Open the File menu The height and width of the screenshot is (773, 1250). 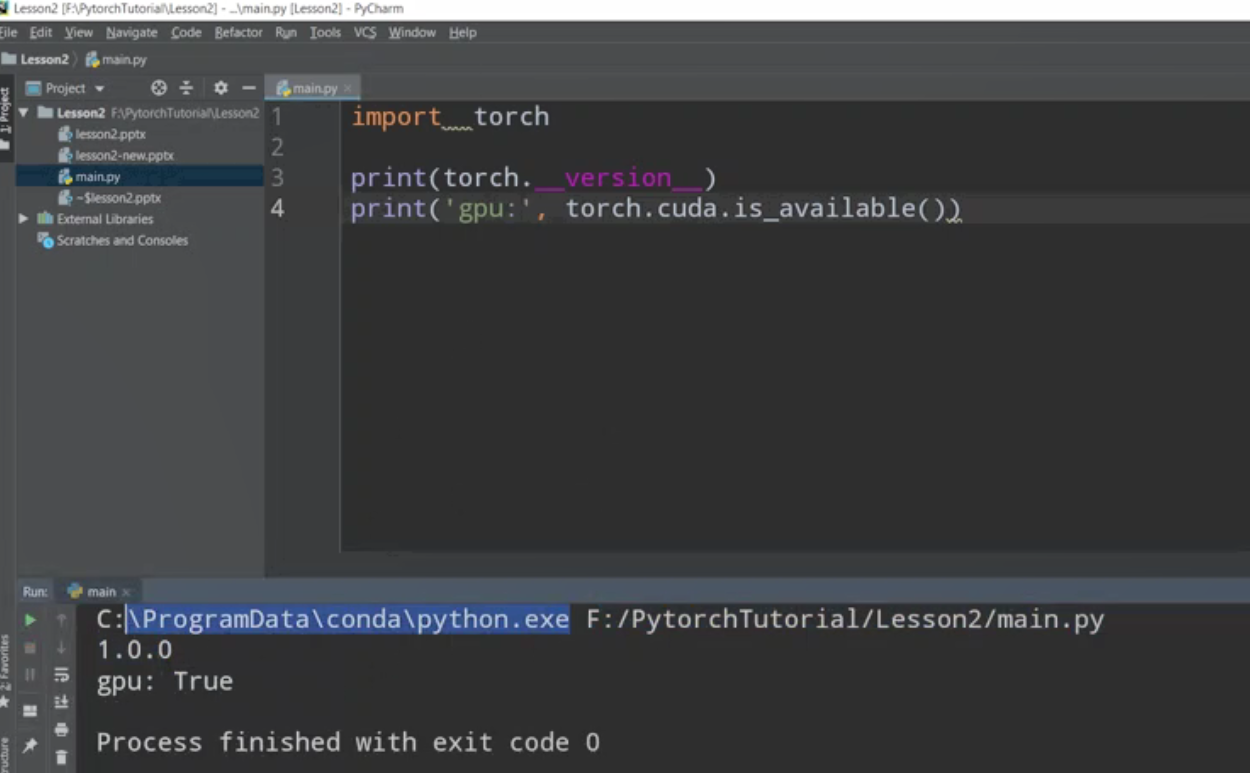coord(9,32)
